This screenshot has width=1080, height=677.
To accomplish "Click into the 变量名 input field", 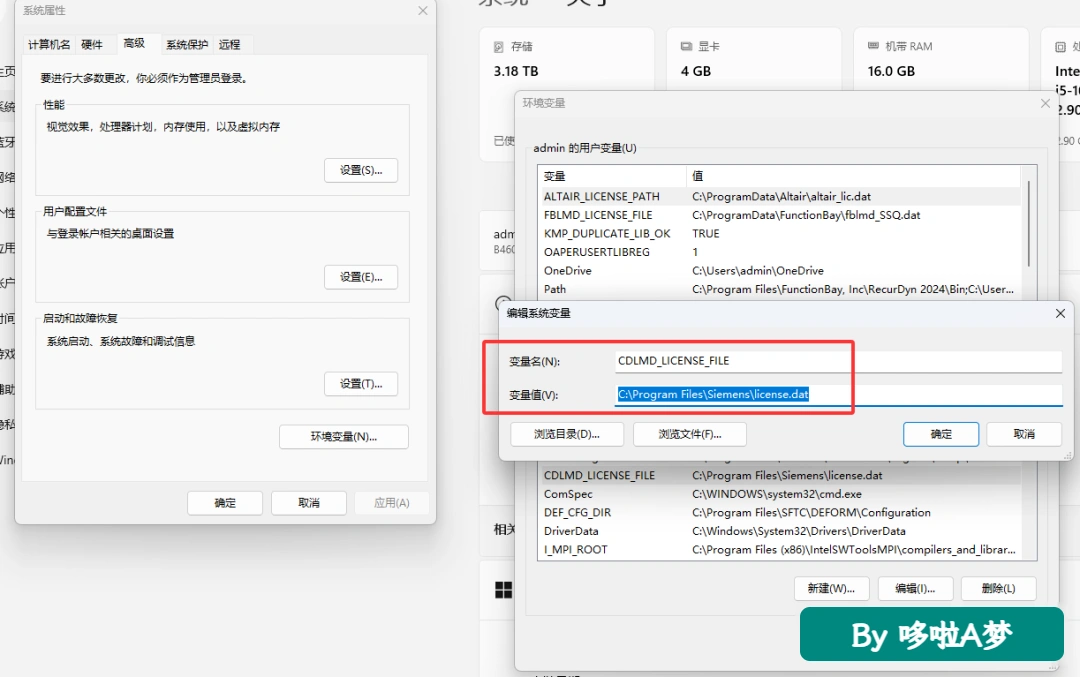I will tap(838, 361).
